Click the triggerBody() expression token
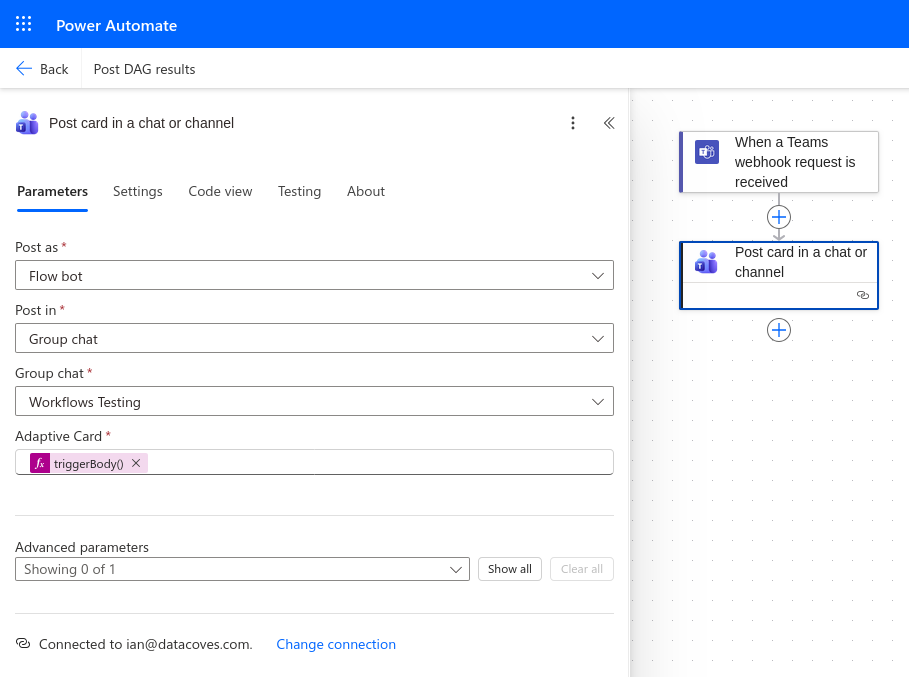This screenshot has width=909, height=677. click(89, 463)
